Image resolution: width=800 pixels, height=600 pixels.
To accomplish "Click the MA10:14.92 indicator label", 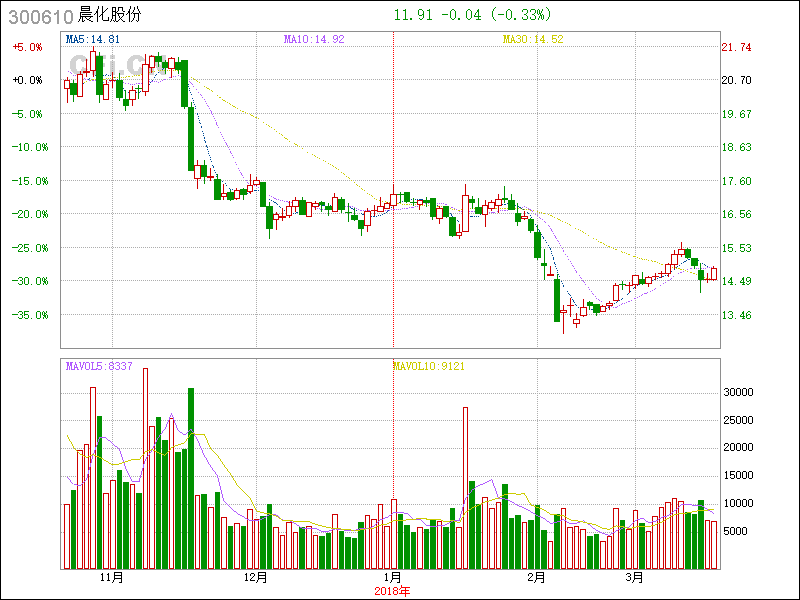I will (314, 39).
